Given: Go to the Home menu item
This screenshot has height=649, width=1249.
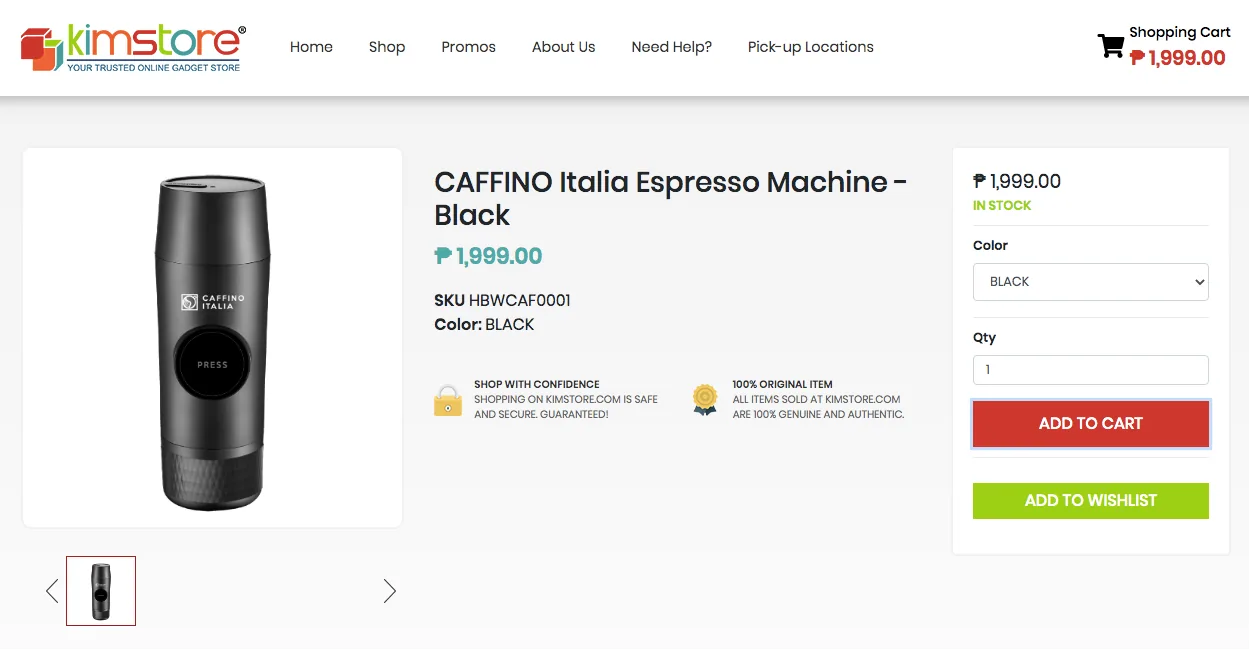Looking at the screenshot, I should [311, 47].
